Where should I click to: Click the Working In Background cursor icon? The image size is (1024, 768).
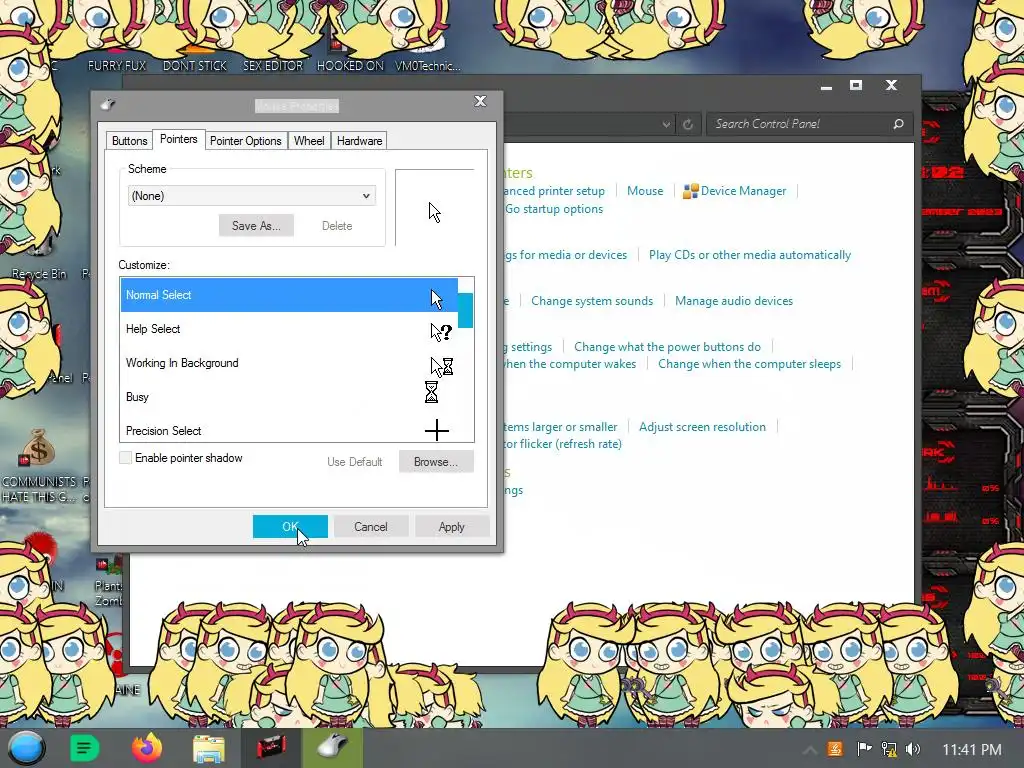441,366
